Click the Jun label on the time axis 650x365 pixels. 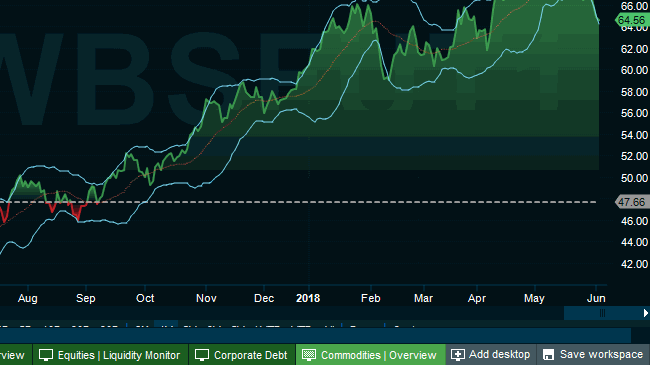(597, 298)
